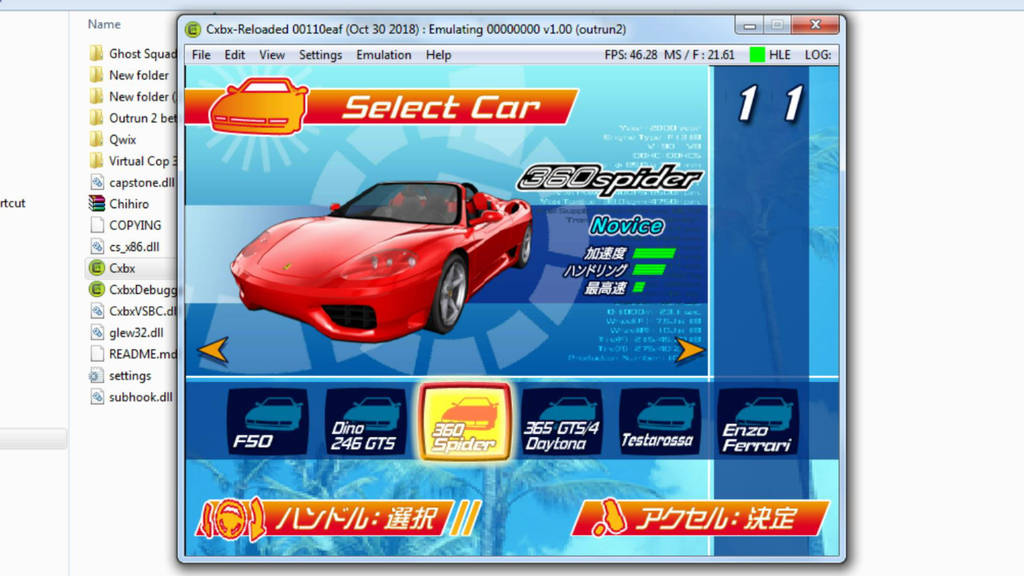Image resolution: width=1024 pixels, height=576 pixels.
Task: Click the Novice difficulty label
Action: [627, 226]
